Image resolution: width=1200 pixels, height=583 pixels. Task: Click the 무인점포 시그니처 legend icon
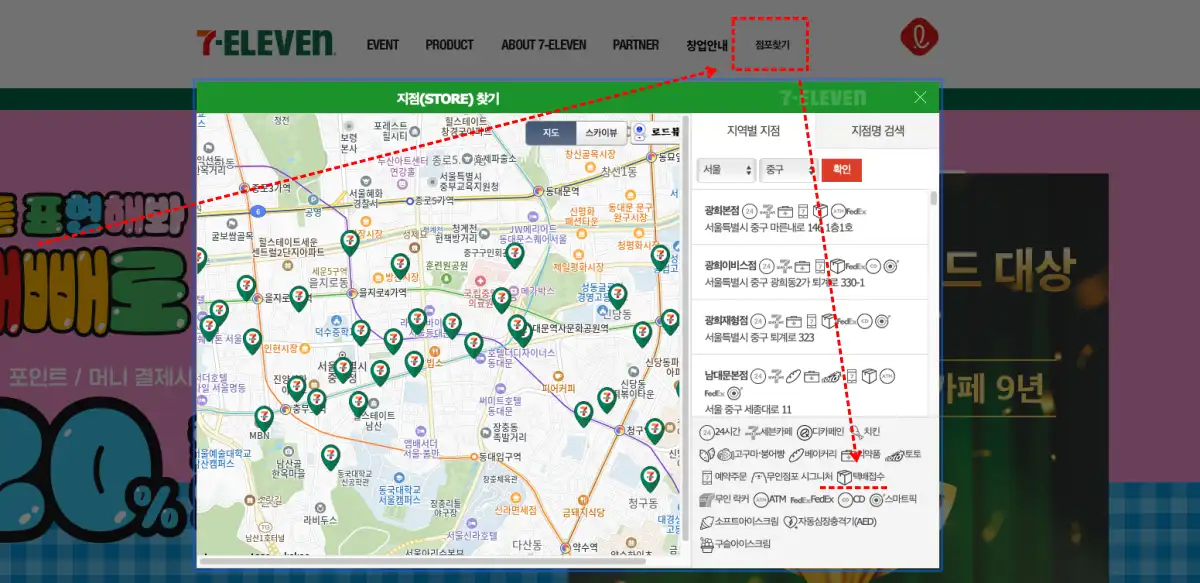758,476
